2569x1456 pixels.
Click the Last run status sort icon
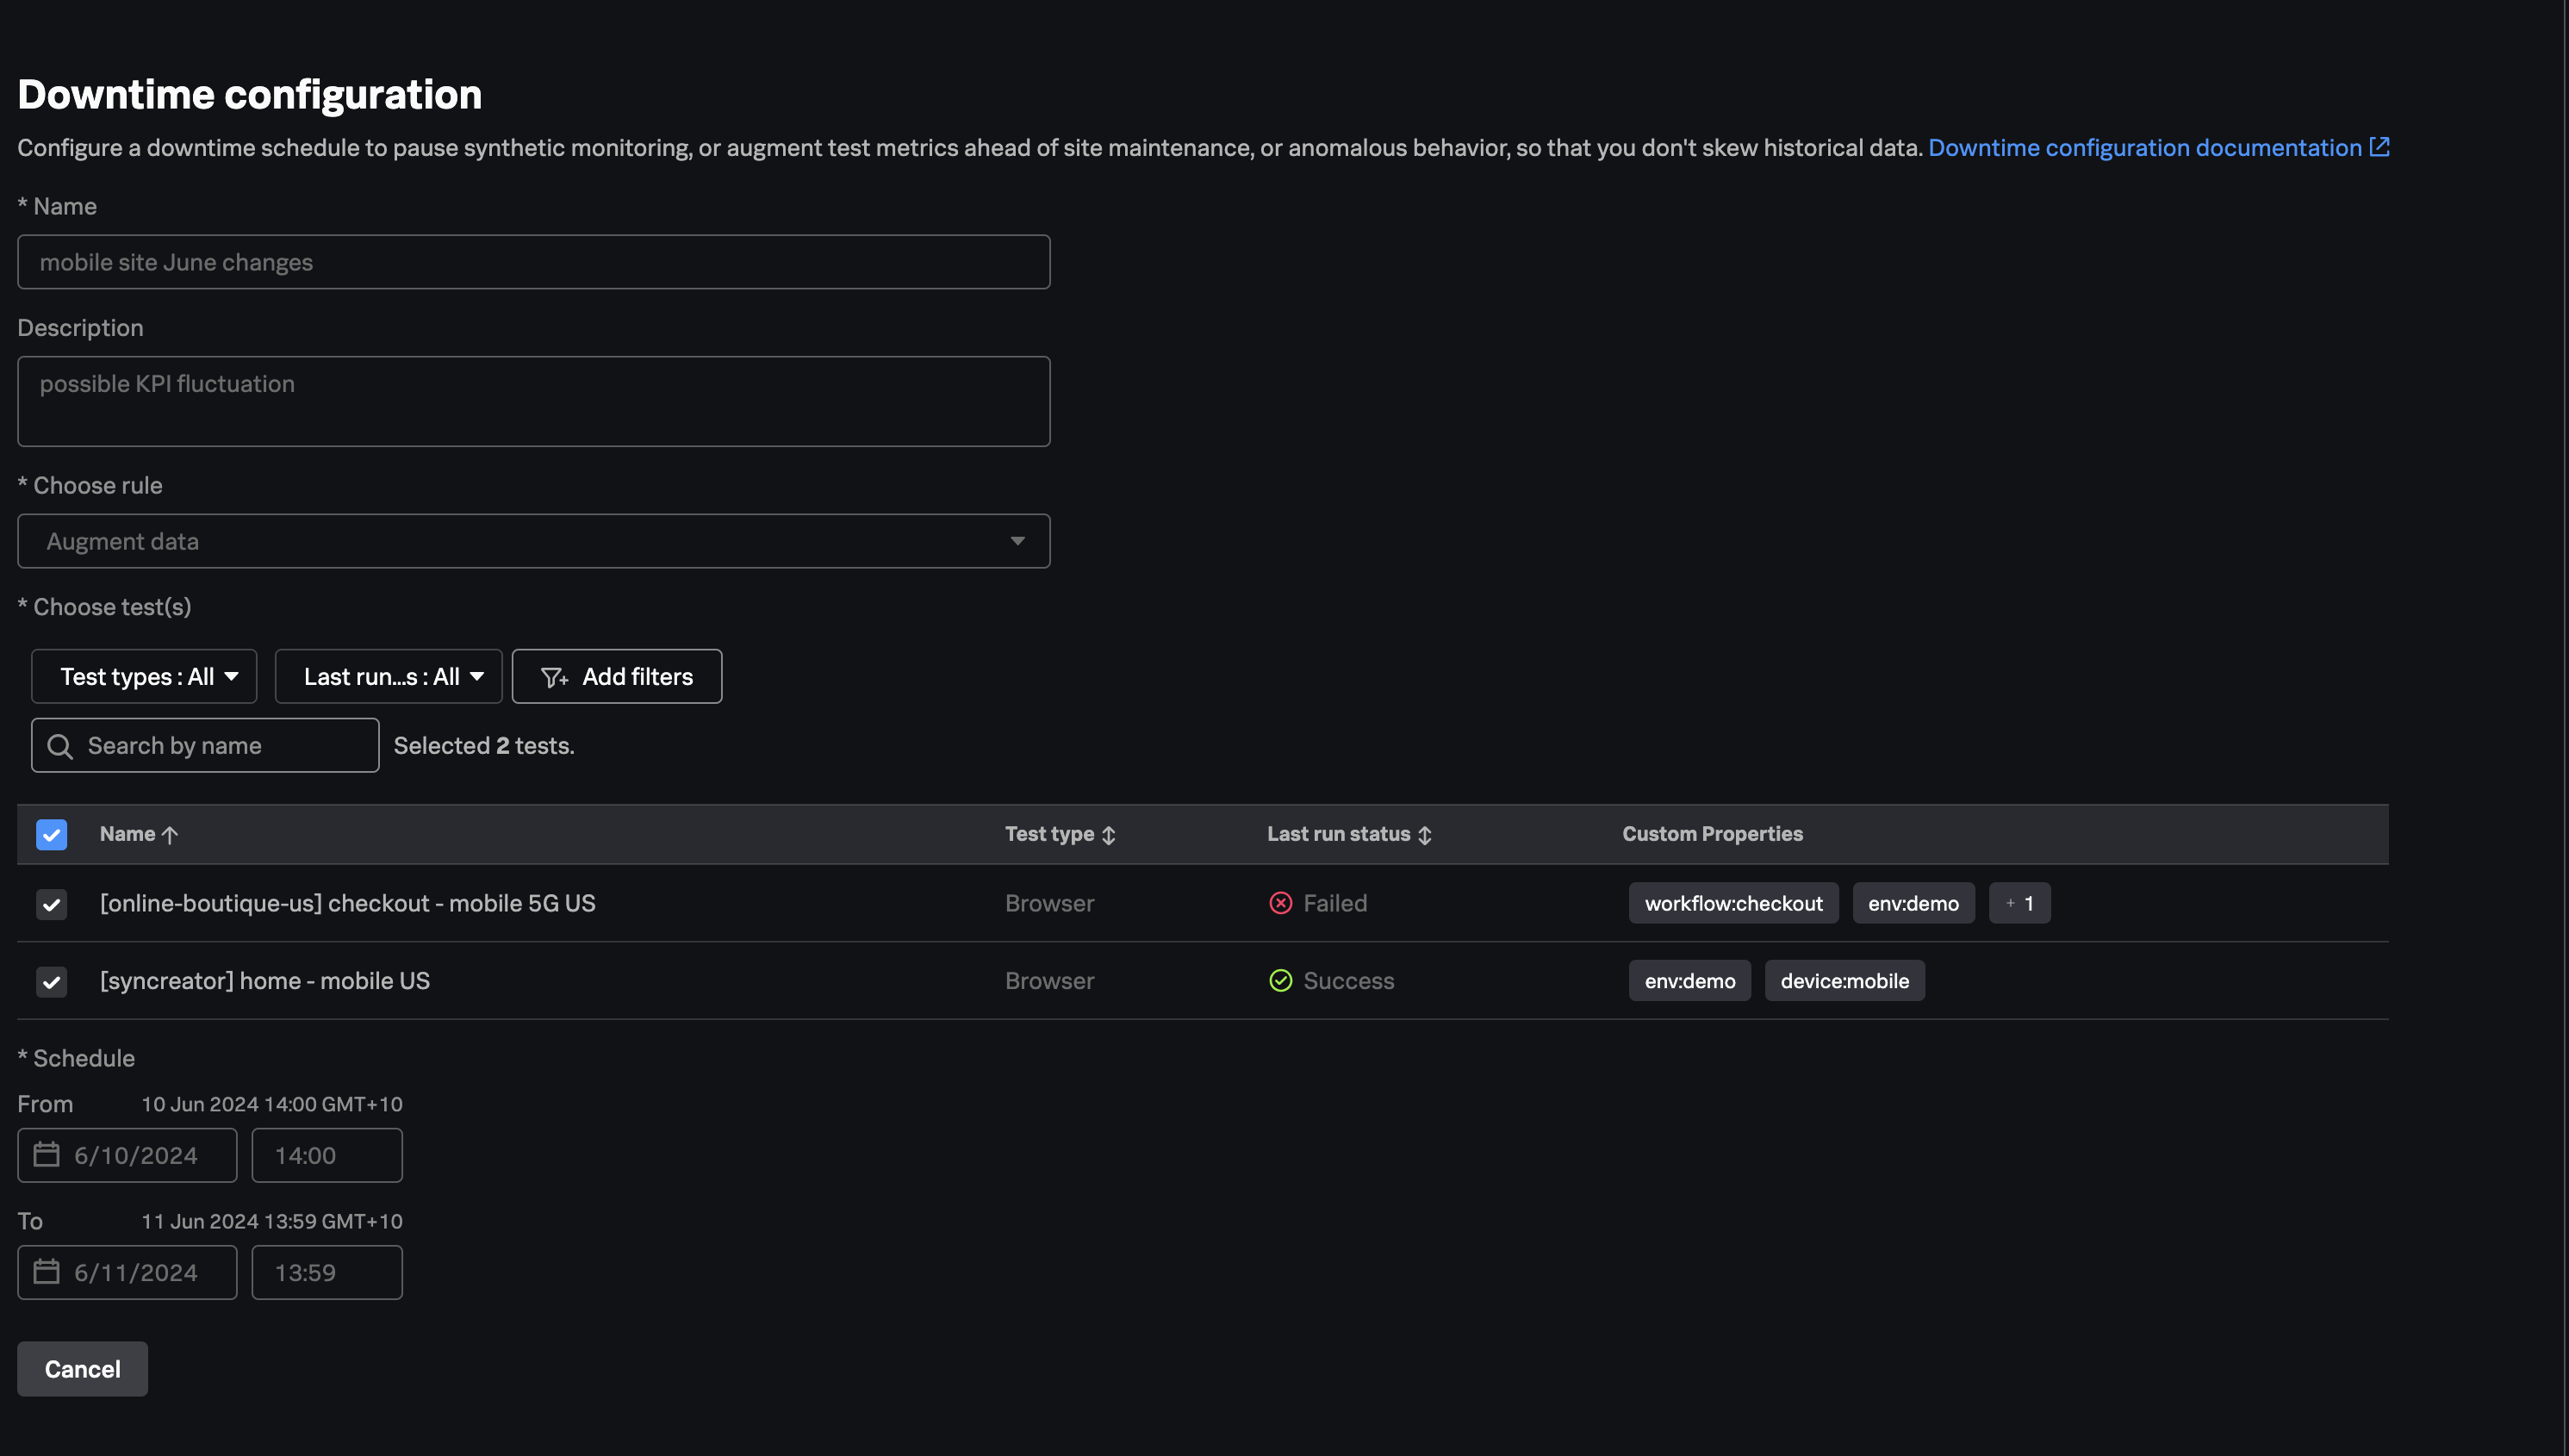1426,834
